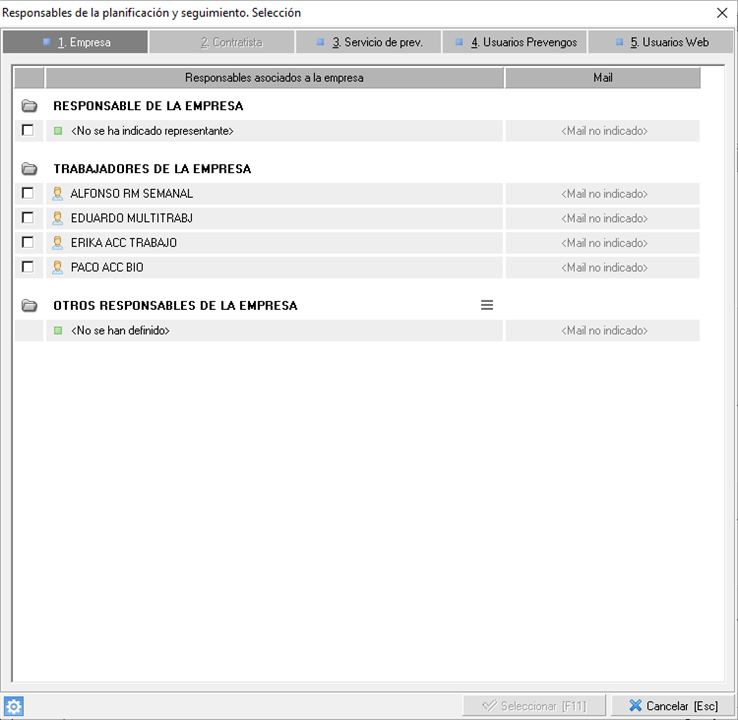Click the mail cell in the No se han definido row
738x720 pixels.
602,330
